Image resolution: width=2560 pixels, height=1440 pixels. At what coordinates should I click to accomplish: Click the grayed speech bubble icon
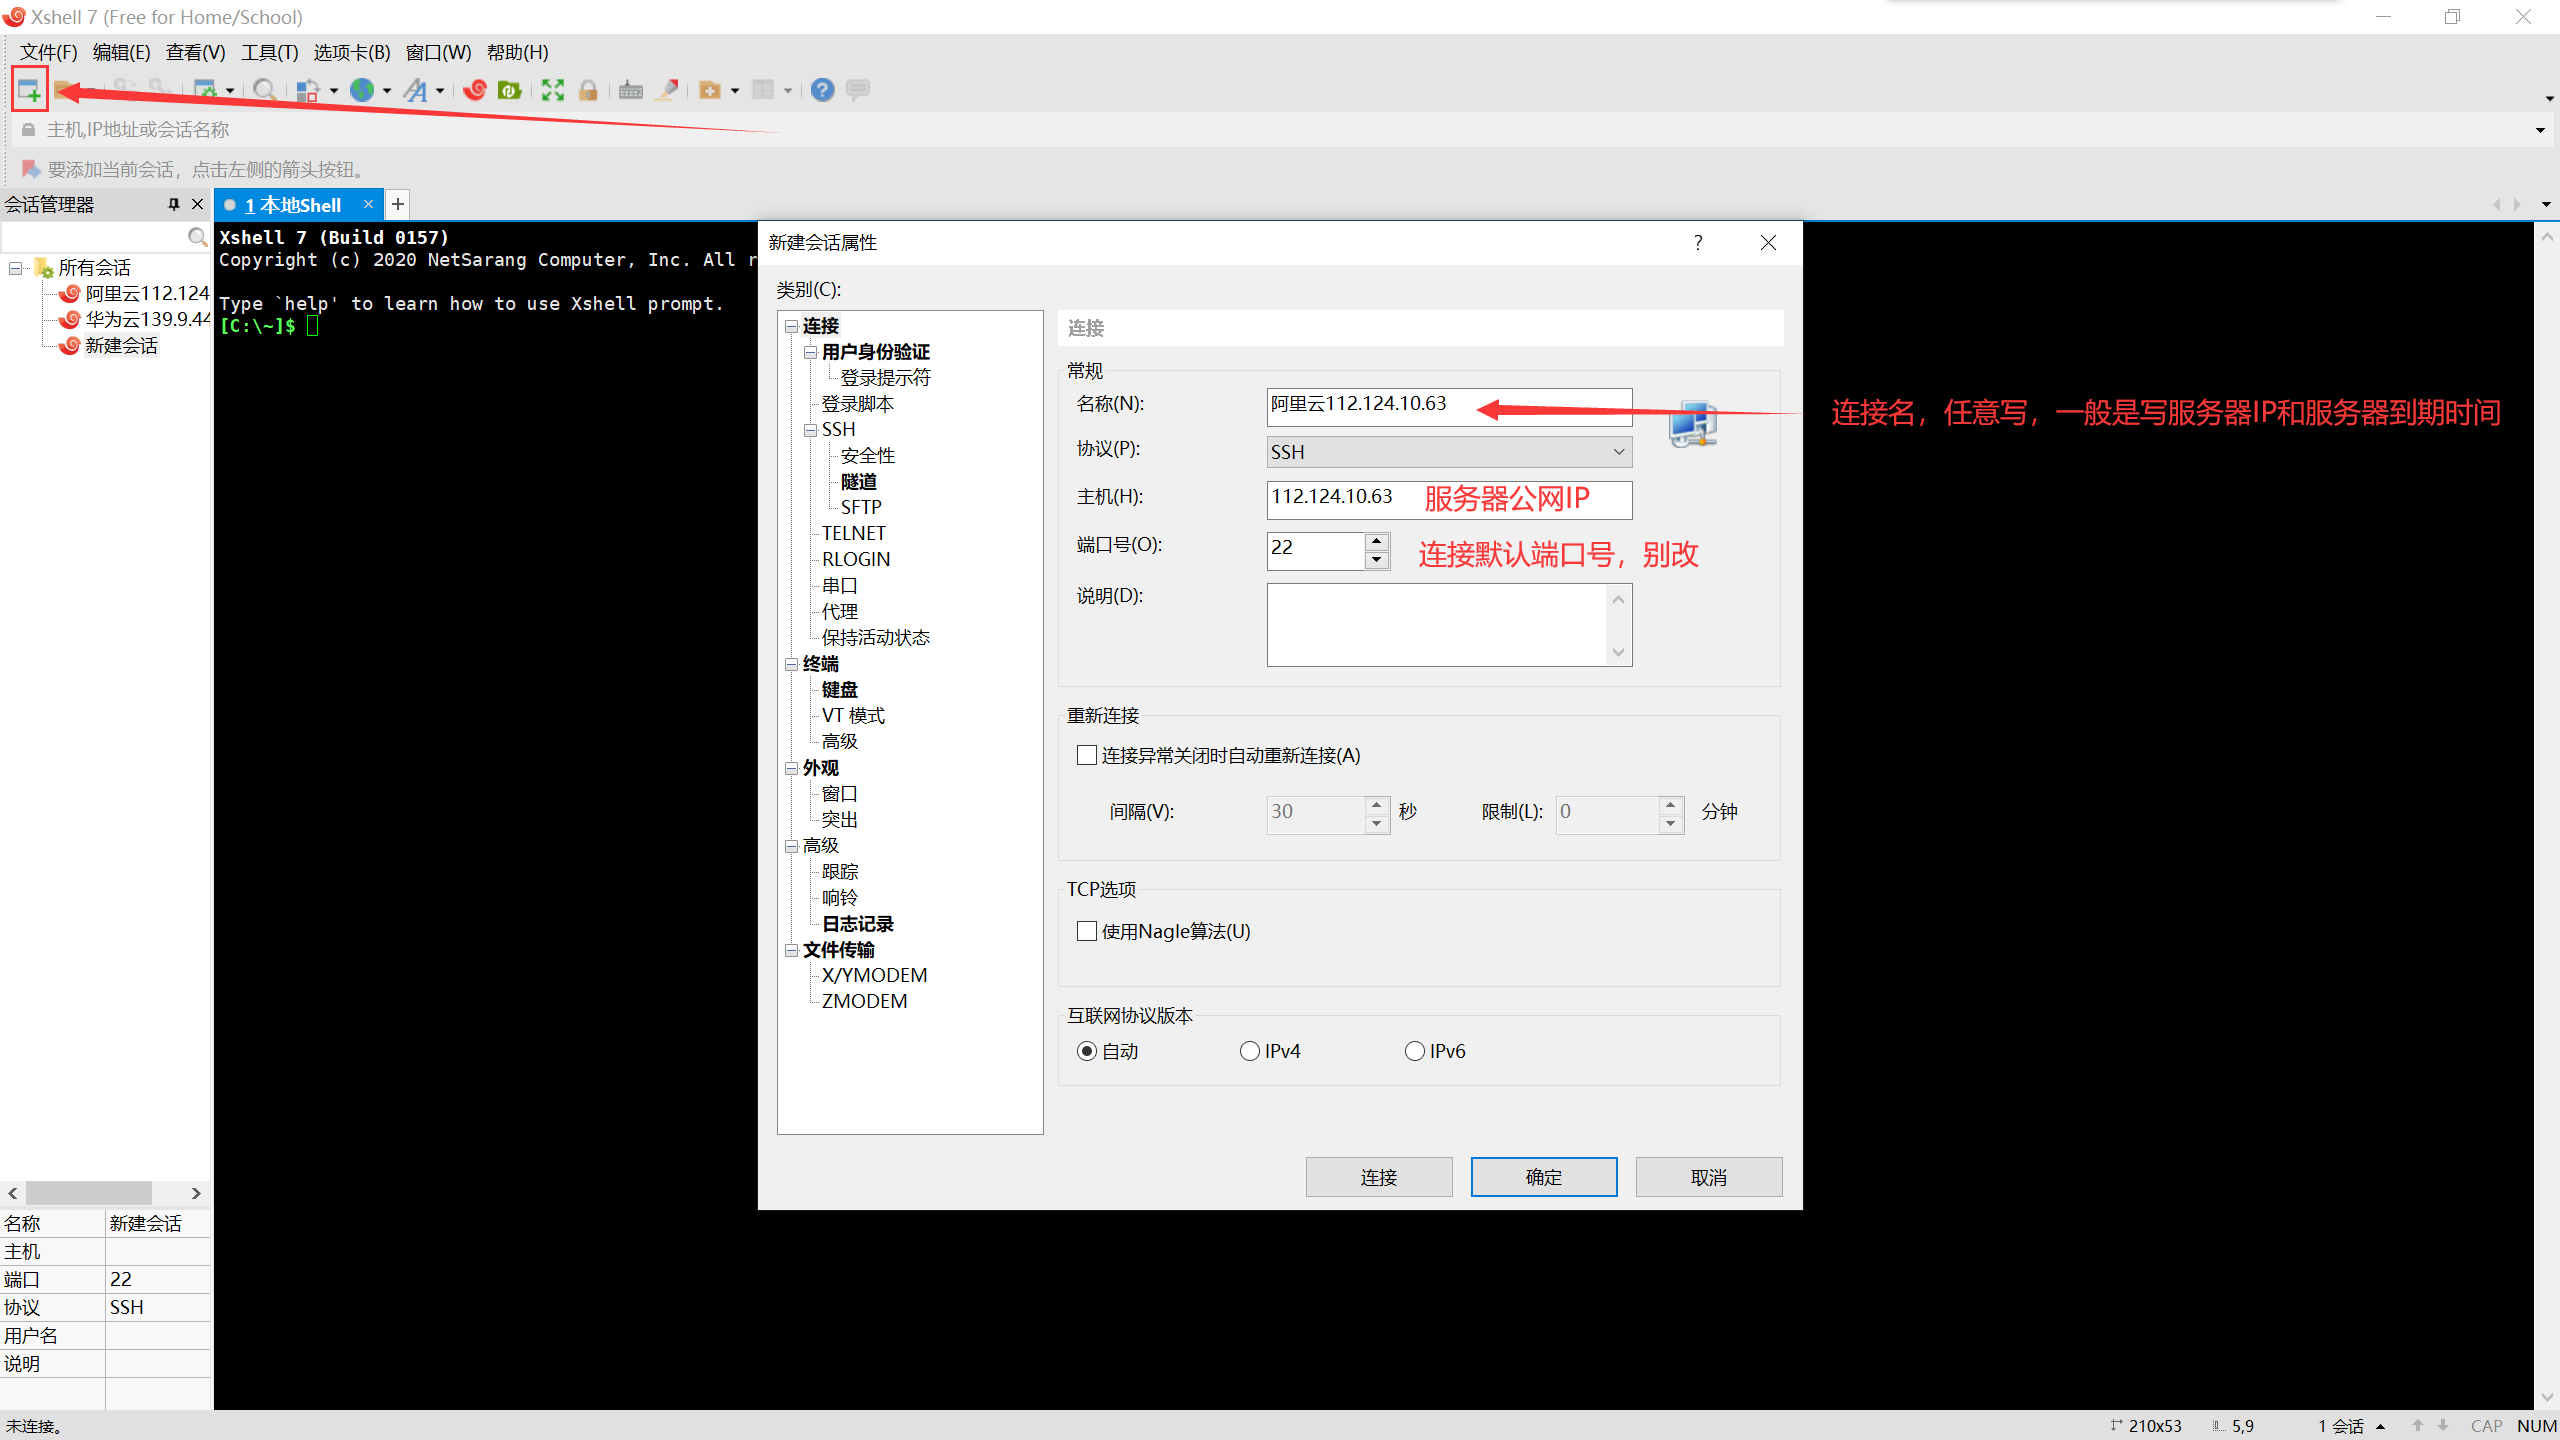(x=858, y=90)
